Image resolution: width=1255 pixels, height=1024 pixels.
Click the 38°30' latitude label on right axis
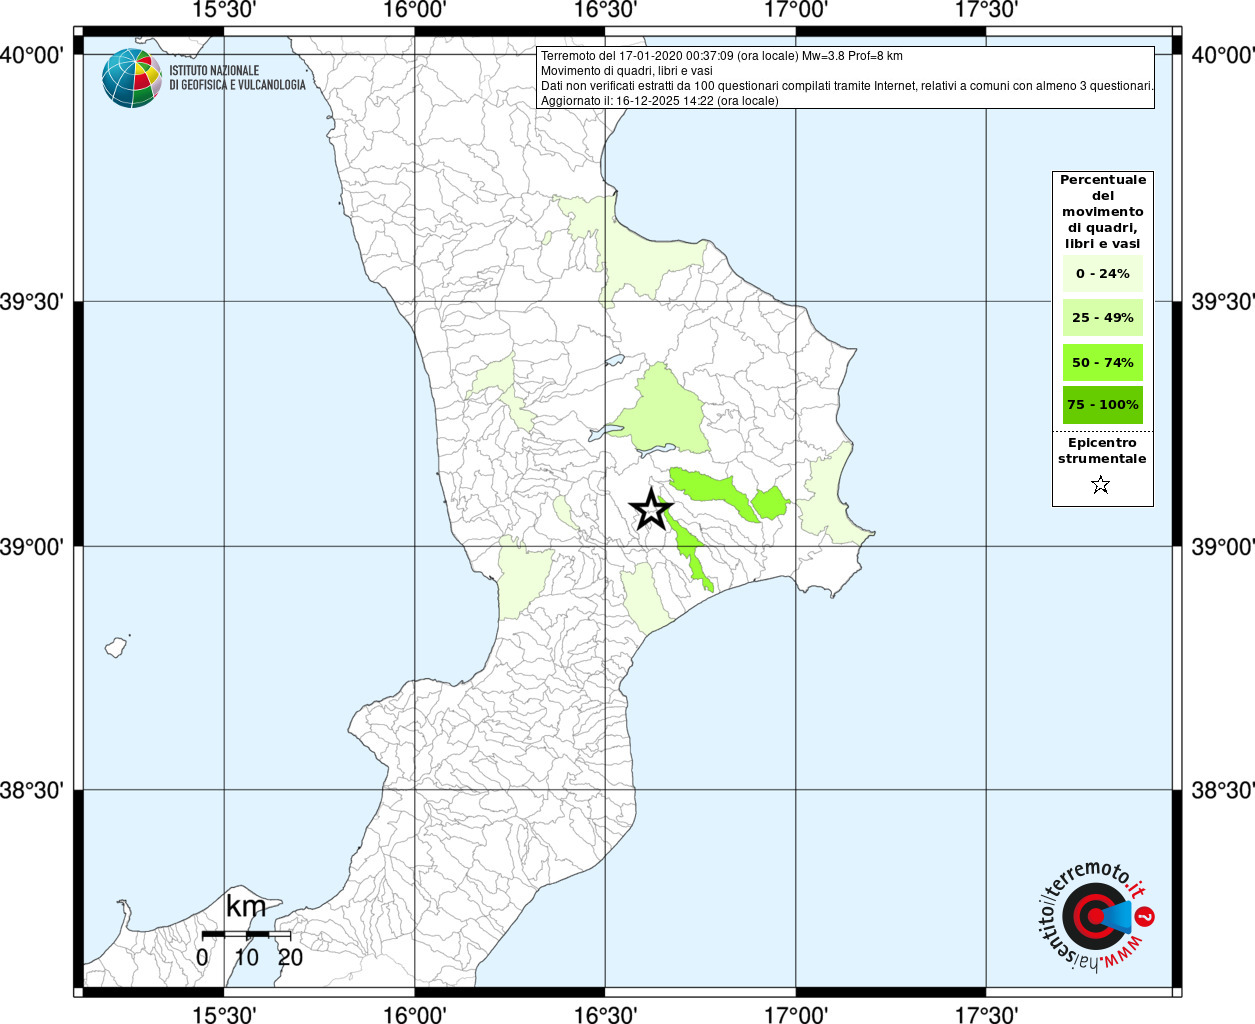(x=1222, y=790)
